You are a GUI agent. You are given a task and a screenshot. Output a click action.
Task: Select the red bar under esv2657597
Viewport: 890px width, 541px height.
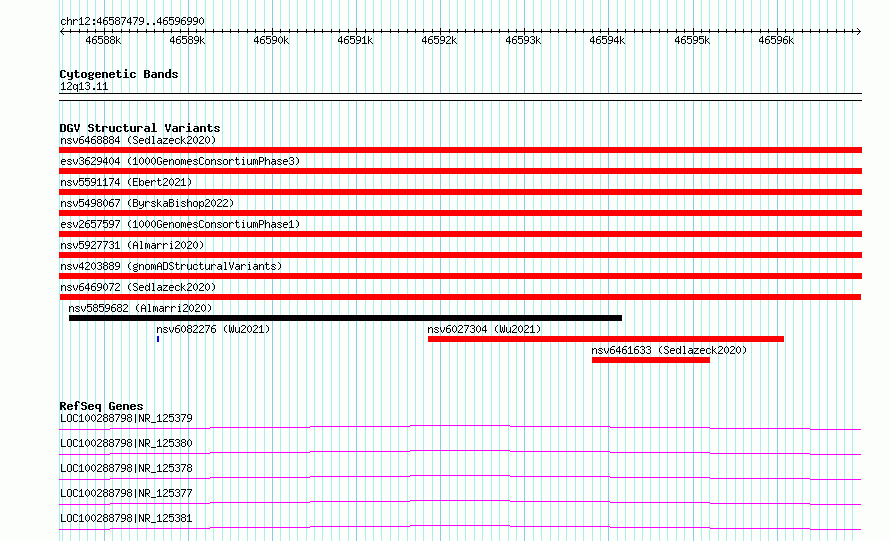click(x=460, y=234)
